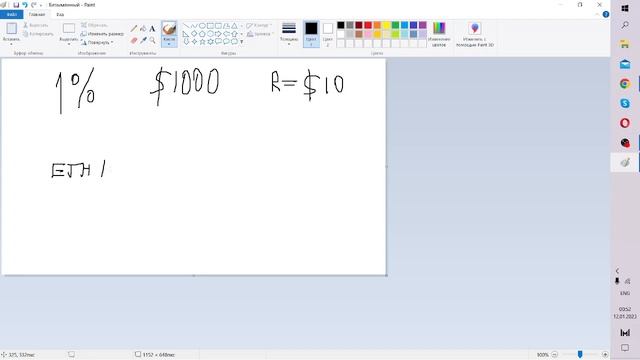
Task: Switch to the View (Вид) tab
Action: pyautogui.click(x=60, y=14)
